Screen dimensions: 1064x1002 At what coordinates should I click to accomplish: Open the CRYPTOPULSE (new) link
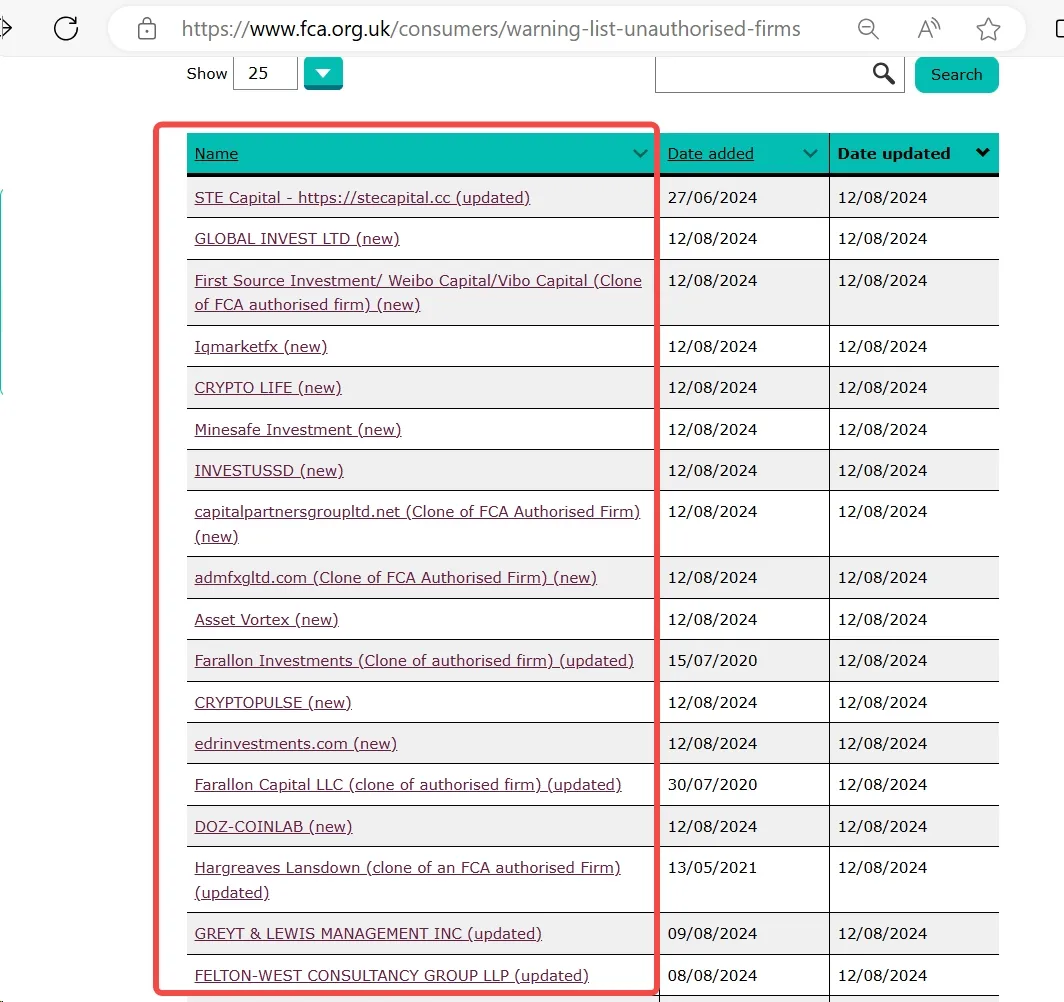tap(273, 702)
